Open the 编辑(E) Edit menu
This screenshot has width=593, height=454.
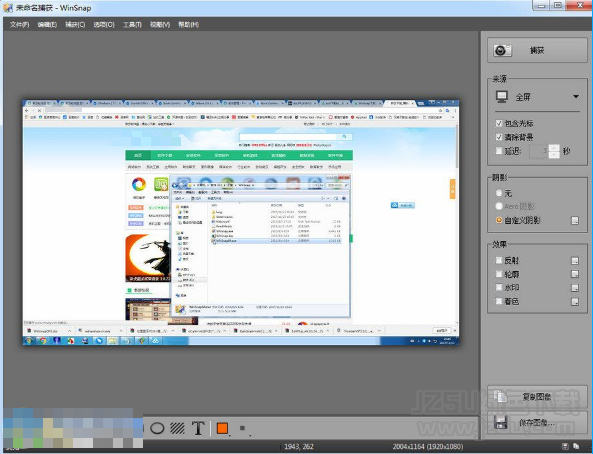click(x=47, y=24)
